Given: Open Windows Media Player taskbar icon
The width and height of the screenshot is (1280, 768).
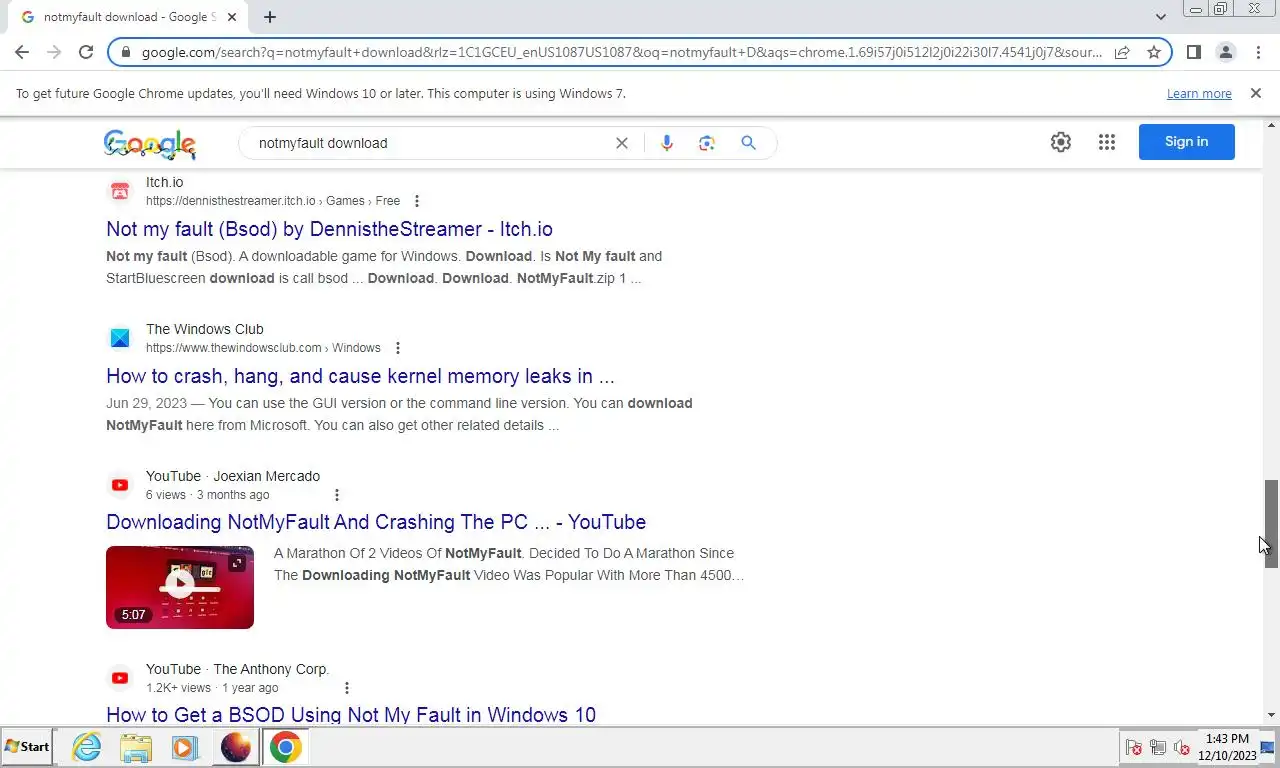Looking at the screenshot, I should point(184,747).
